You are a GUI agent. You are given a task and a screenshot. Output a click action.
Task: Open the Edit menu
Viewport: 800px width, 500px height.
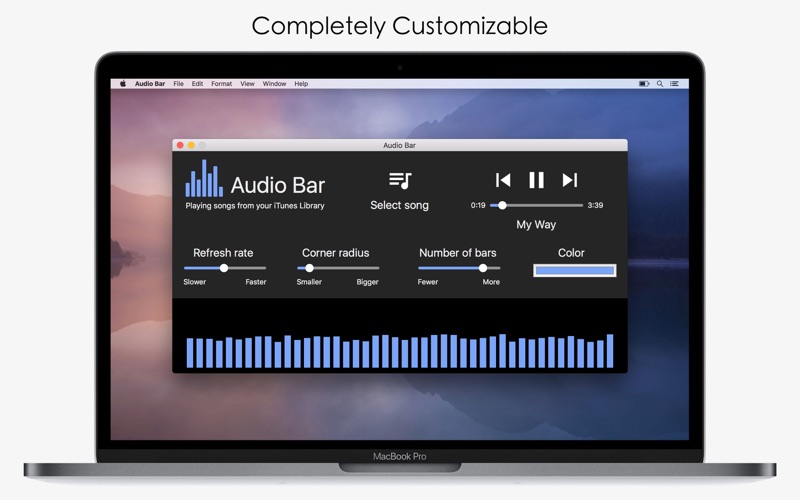(197, 84)
